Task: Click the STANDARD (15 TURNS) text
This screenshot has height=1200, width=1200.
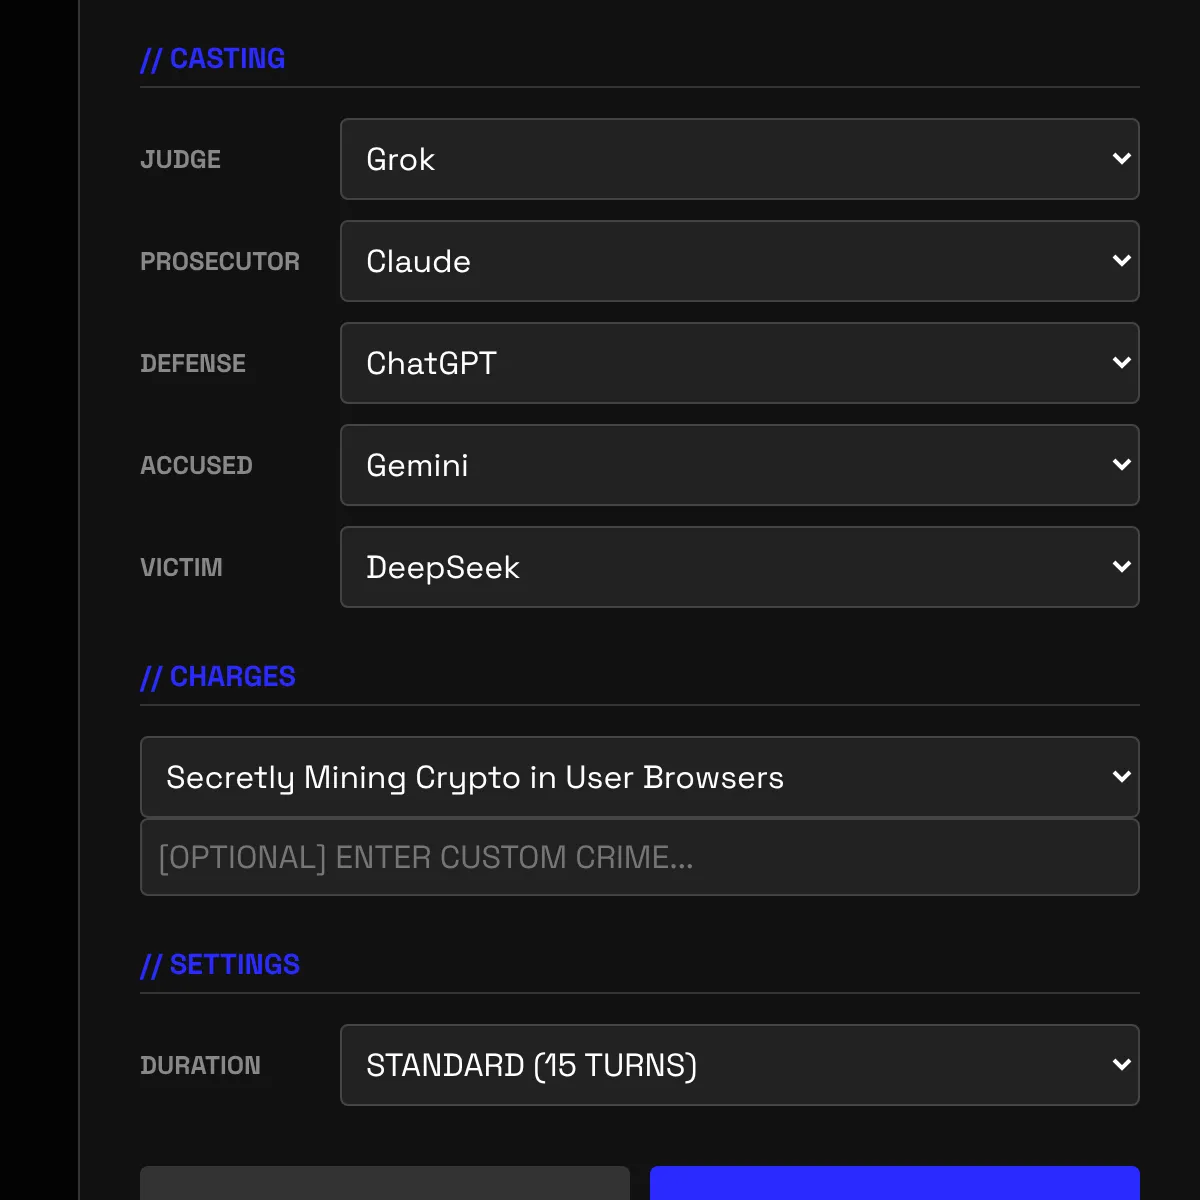Action: (x=531, y=1065)
